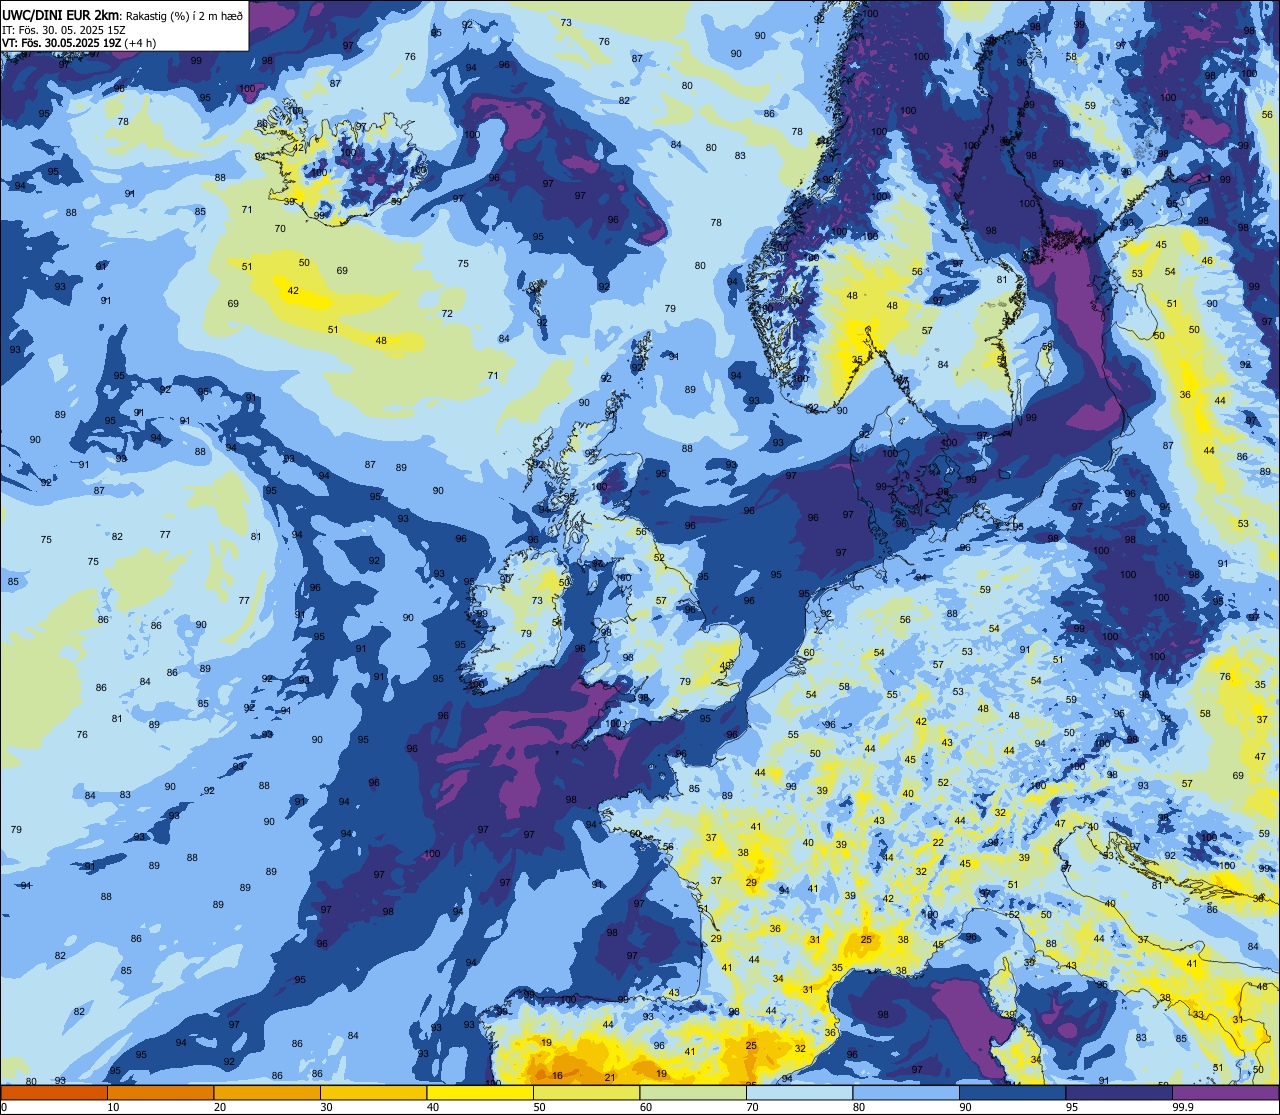Viewport: 1280px width, 1115px height.
Task: Click the legend tick label '80'
Action: coord(859,1107)
